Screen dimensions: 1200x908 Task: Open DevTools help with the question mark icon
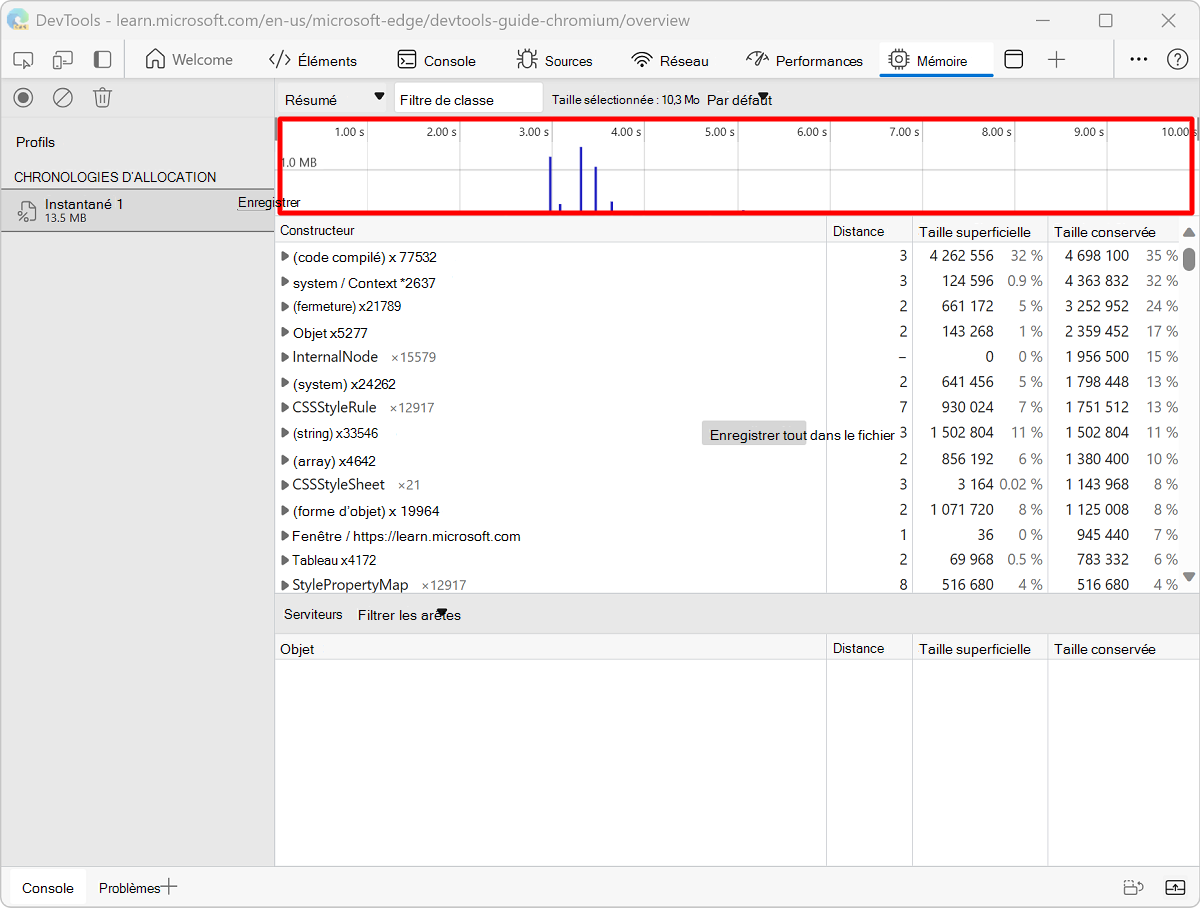[x=1178, y=60]
